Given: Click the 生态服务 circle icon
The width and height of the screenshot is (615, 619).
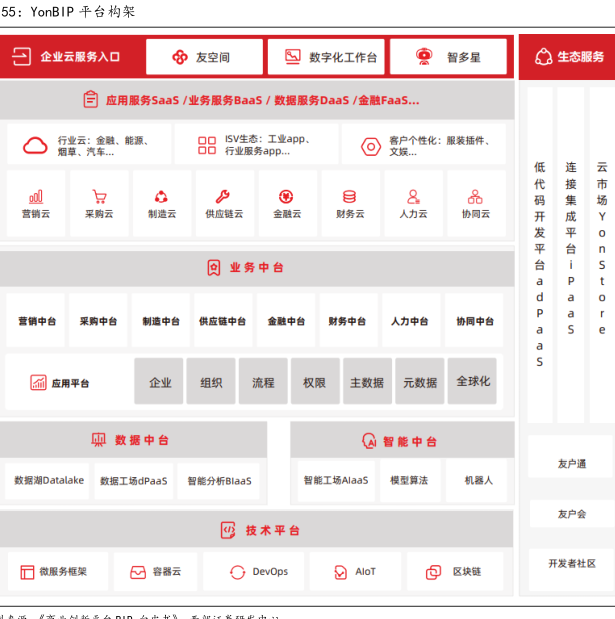Looking at the screenshot, I should pos(544,56).
